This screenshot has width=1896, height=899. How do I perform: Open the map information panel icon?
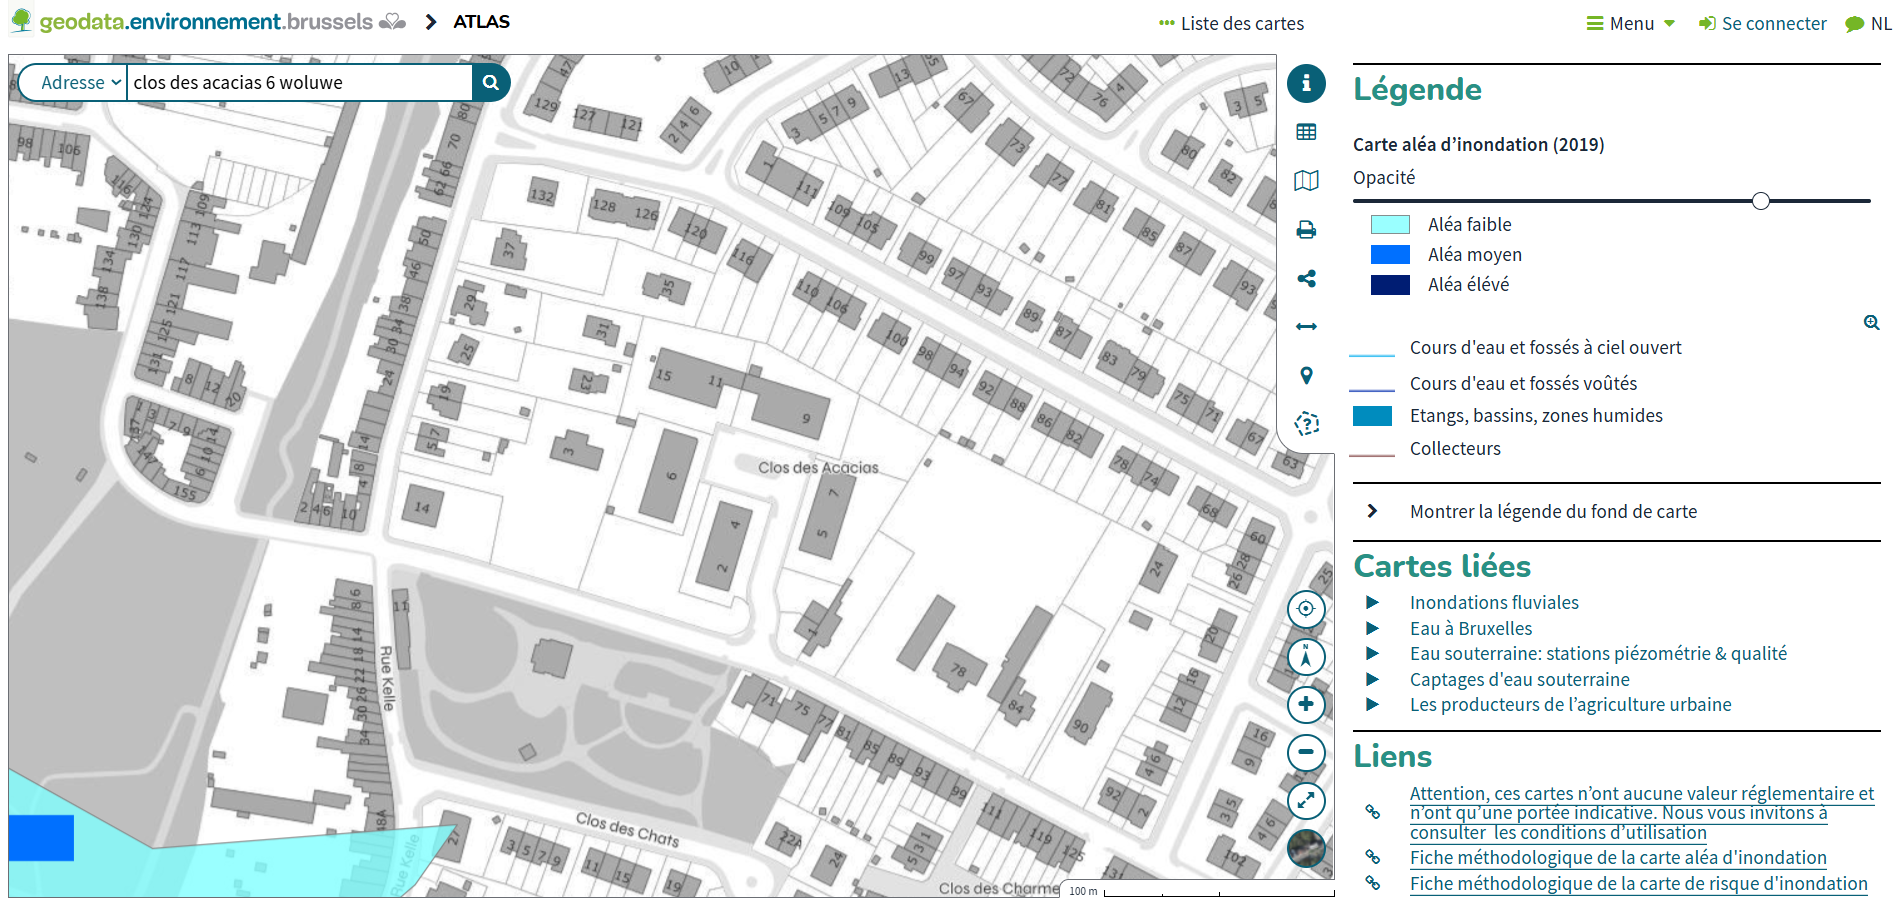coord(1306,84)
